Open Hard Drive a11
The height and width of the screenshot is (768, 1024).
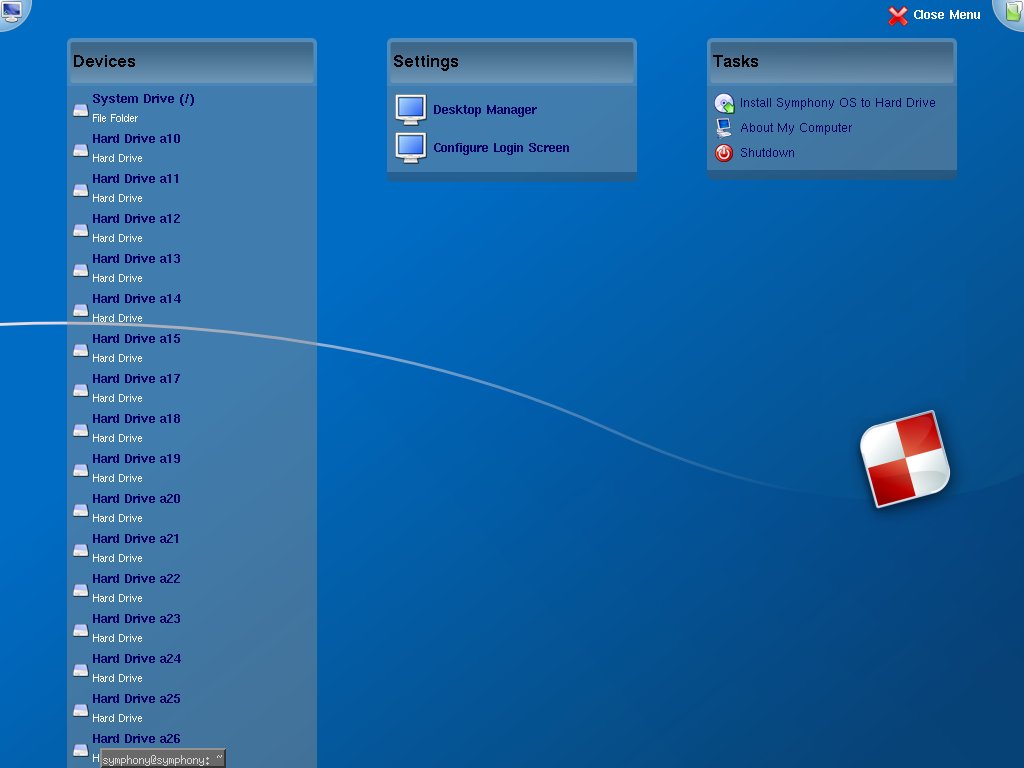point(135,178)
